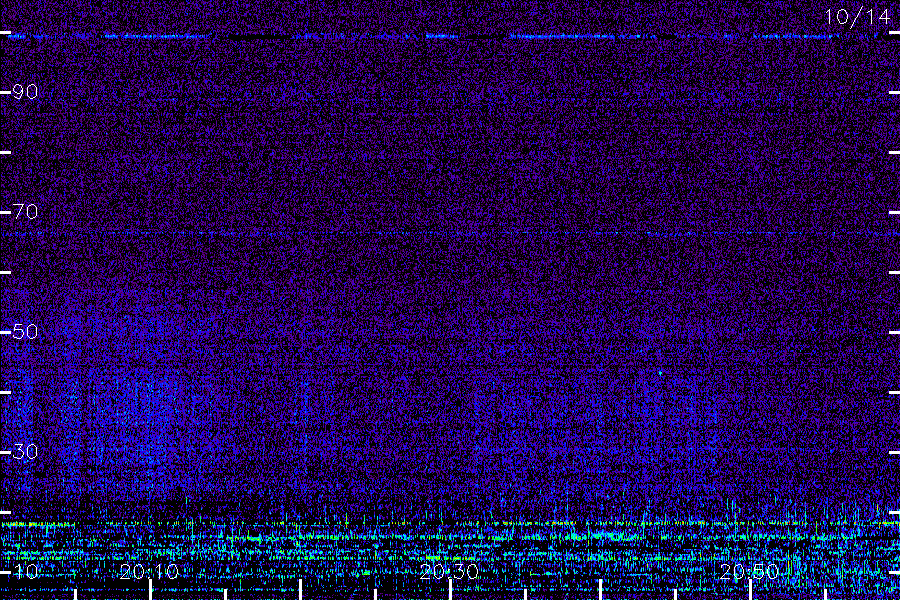Click the 10/14 date label
Viewport: 900px width, 600px height.
pos(857,17)
